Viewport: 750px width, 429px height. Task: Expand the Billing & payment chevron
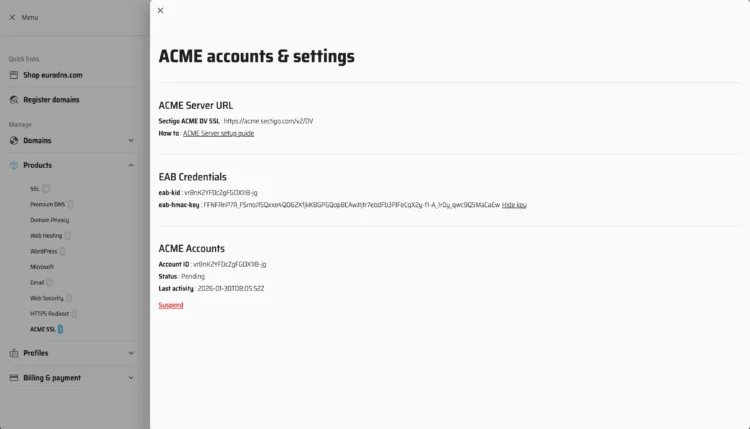(x=131, y=378)
